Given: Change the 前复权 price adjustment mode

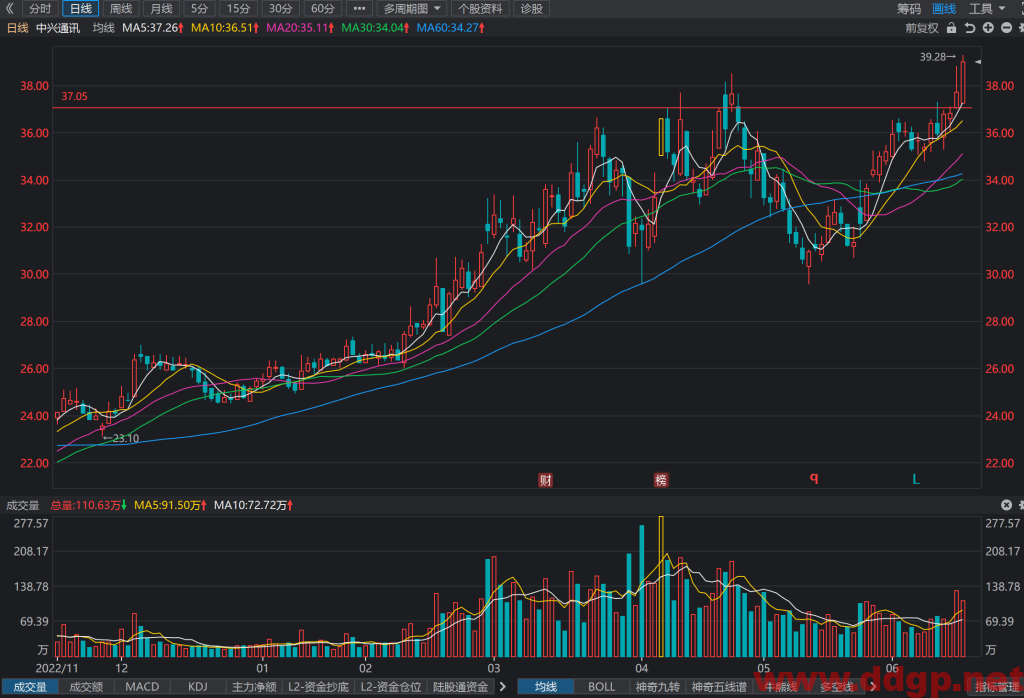Looking at the screenshot, I should (921, 28).
